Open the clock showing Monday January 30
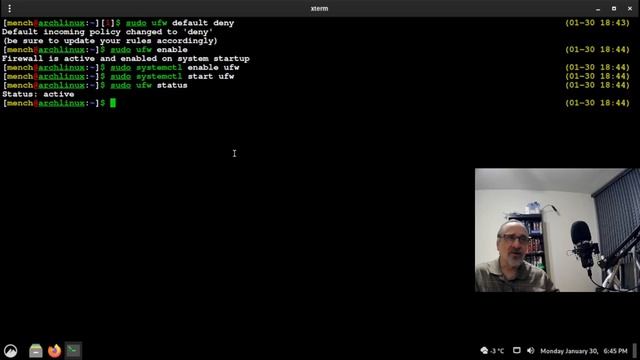This screenshot has height=360, width=640. point(584,351)
